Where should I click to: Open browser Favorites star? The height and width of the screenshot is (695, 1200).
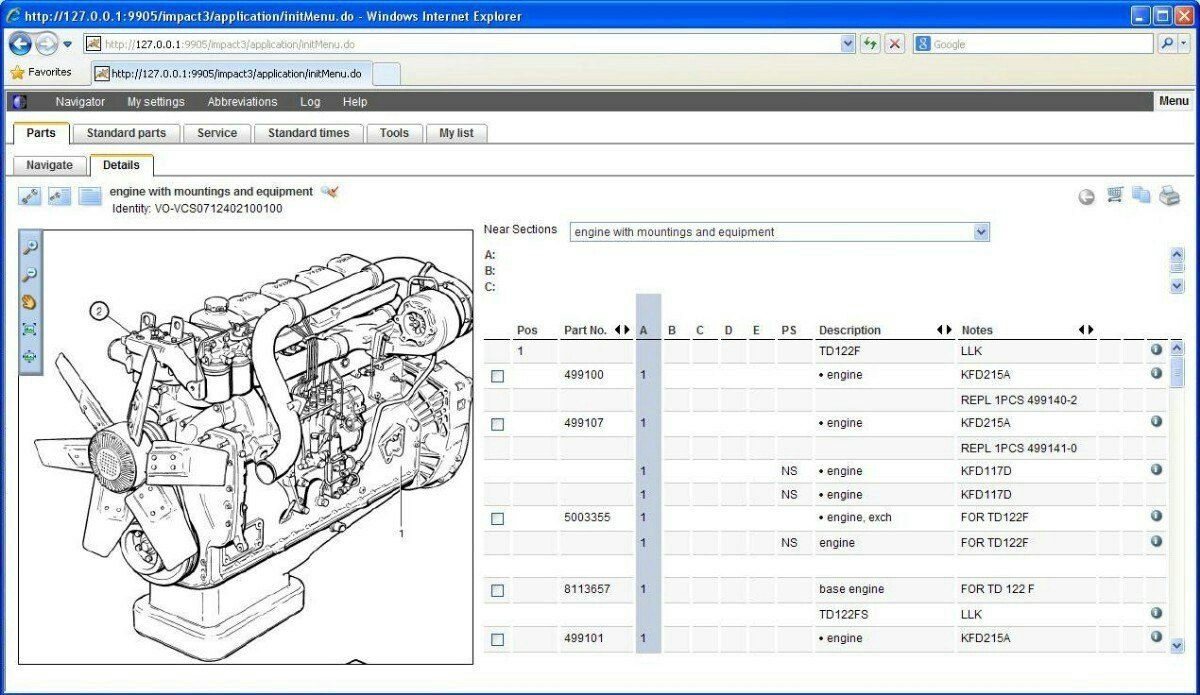(x=17, y=72)
